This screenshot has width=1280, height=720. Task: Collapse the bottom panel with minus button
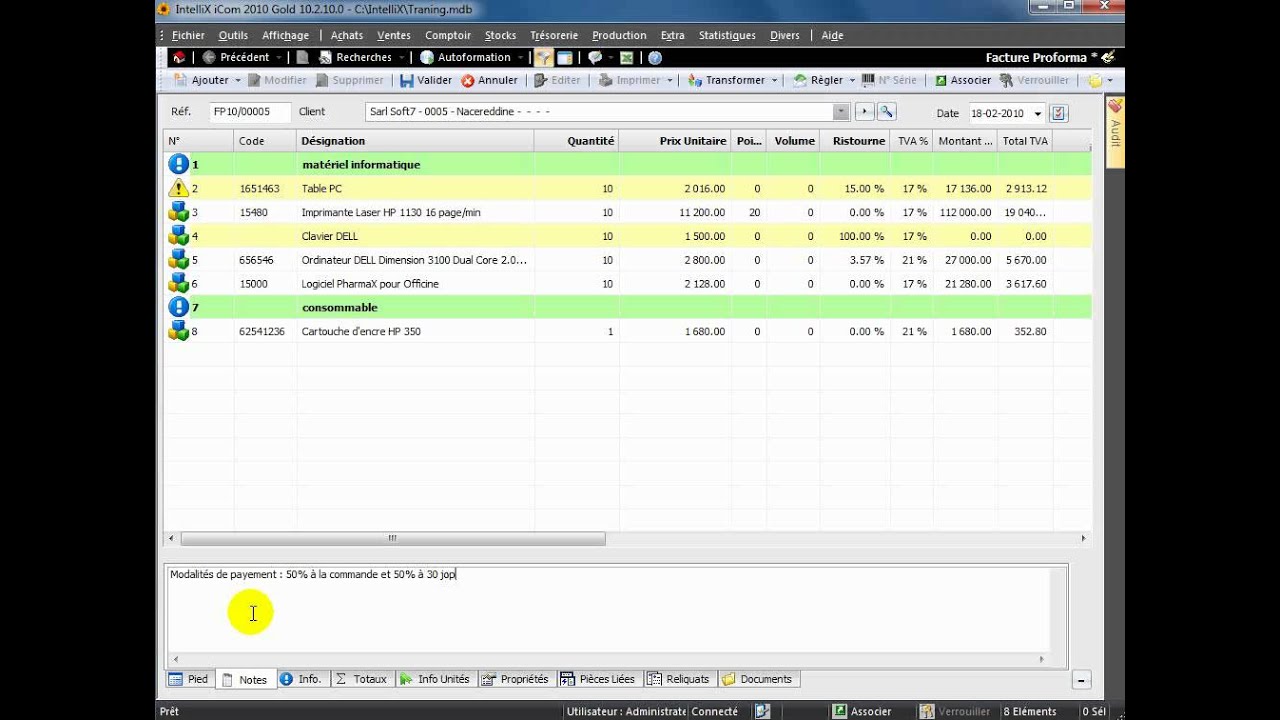[1081, 680]
